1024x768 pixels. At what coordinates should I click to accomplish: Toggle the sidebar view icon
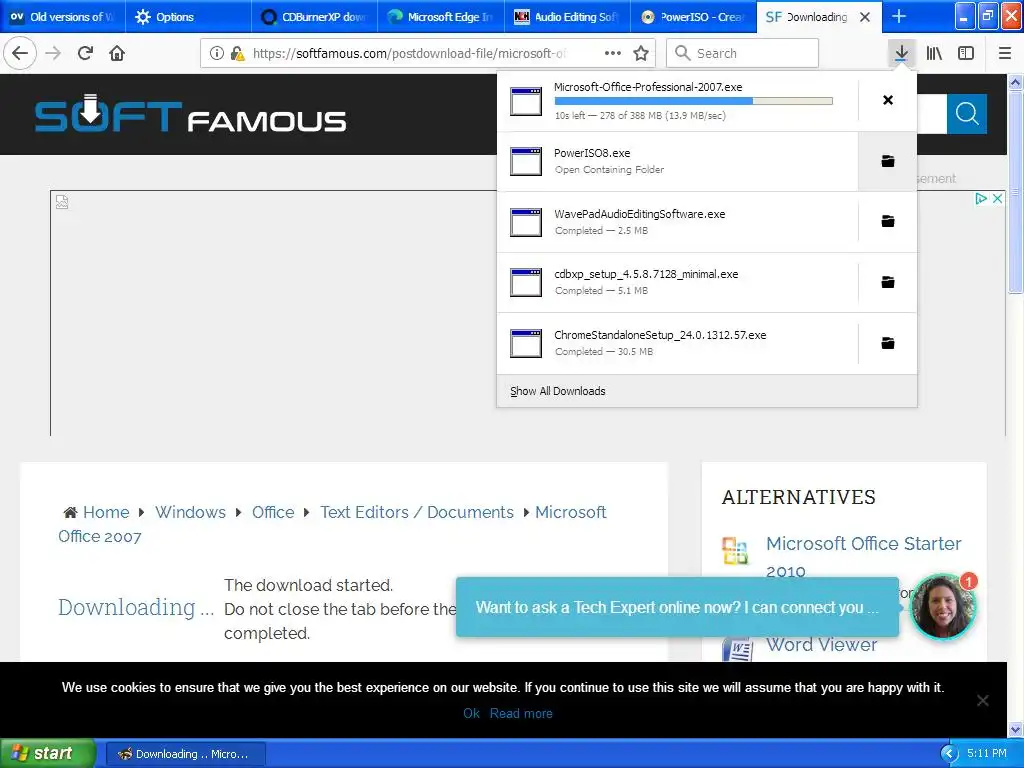click(x=966, y=53)
